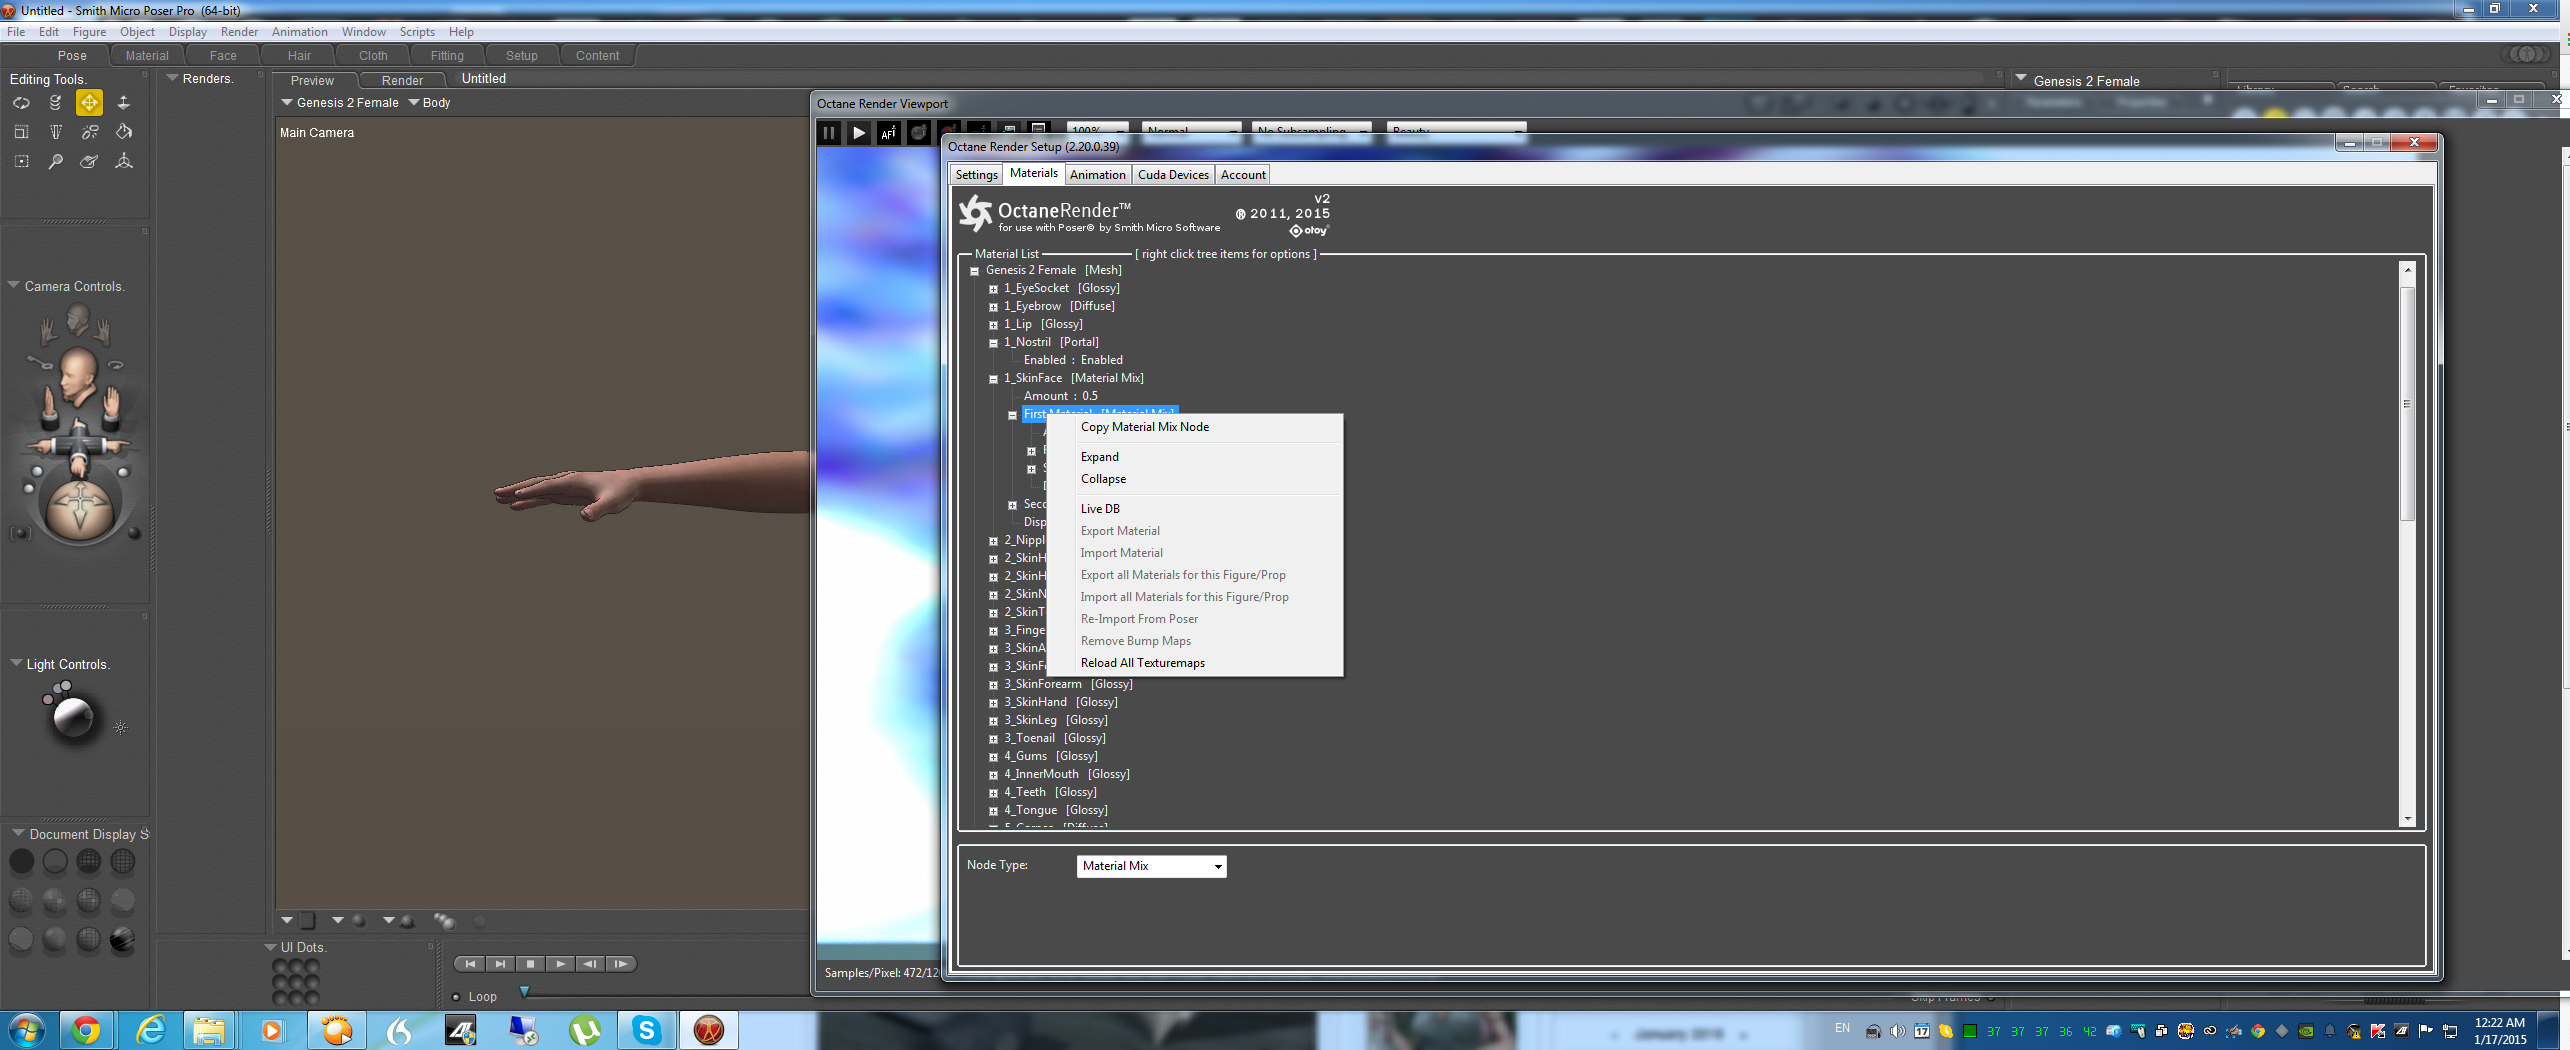The height and width of the screenshot is (1050, 2570).
Task: Select the 3_SkinForearm [Glossy] tree row
Action: (x=1068, y=685)
